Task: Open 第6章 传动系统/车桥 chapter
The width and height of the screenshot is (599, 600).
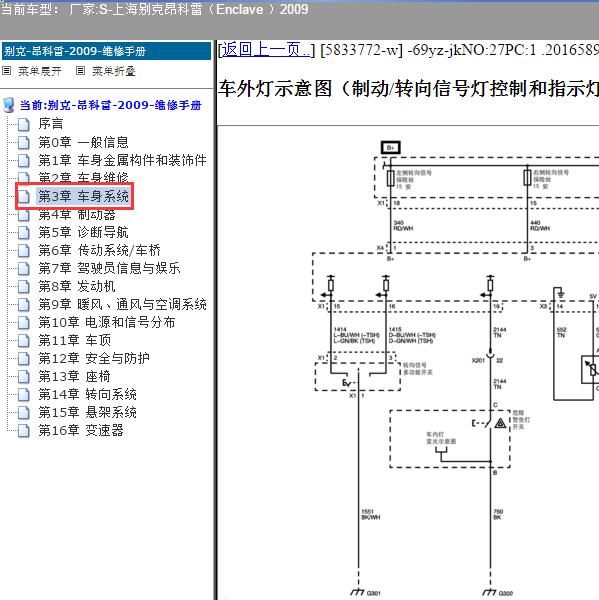Action: pyautogui.click(x=100, y=250)
